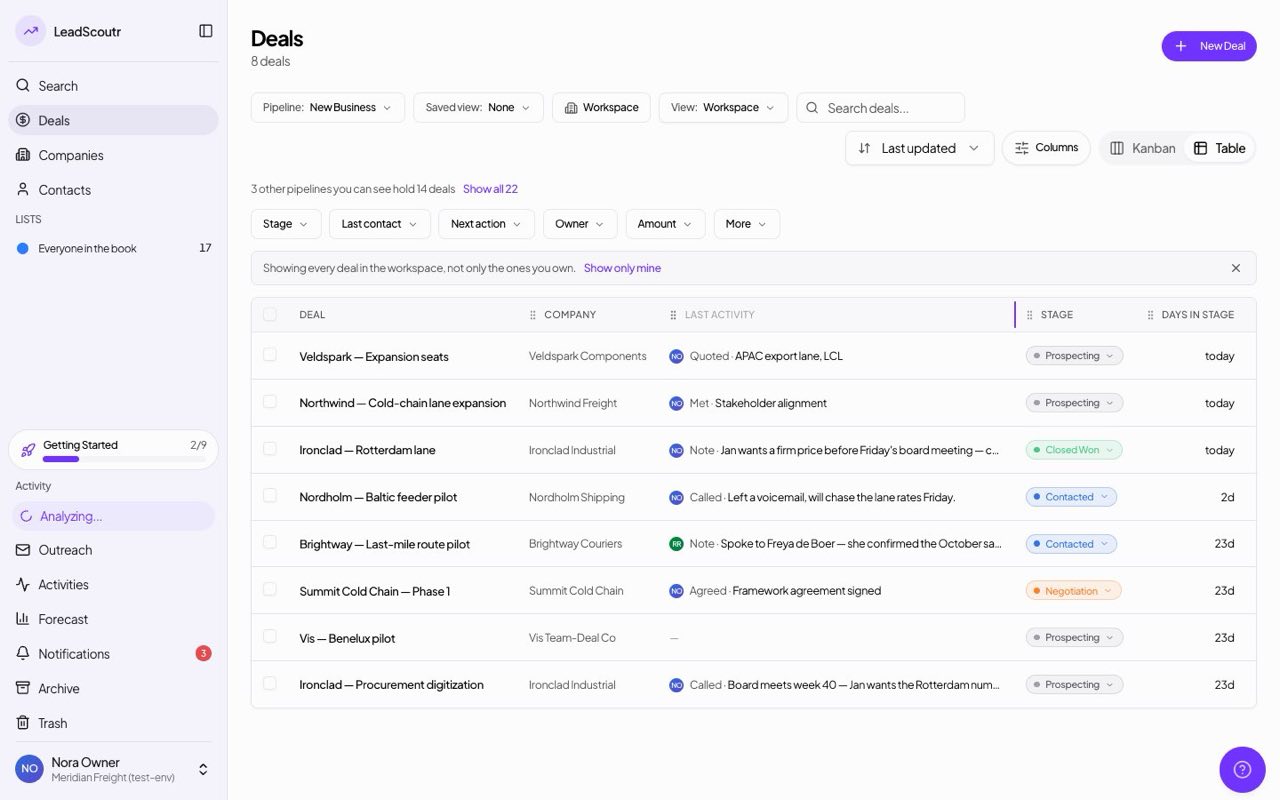Image resolution: width=1280 pixels, height=800 pixels.
Task: Click the Getting Started progress bar
Action: tap(124, 459)
